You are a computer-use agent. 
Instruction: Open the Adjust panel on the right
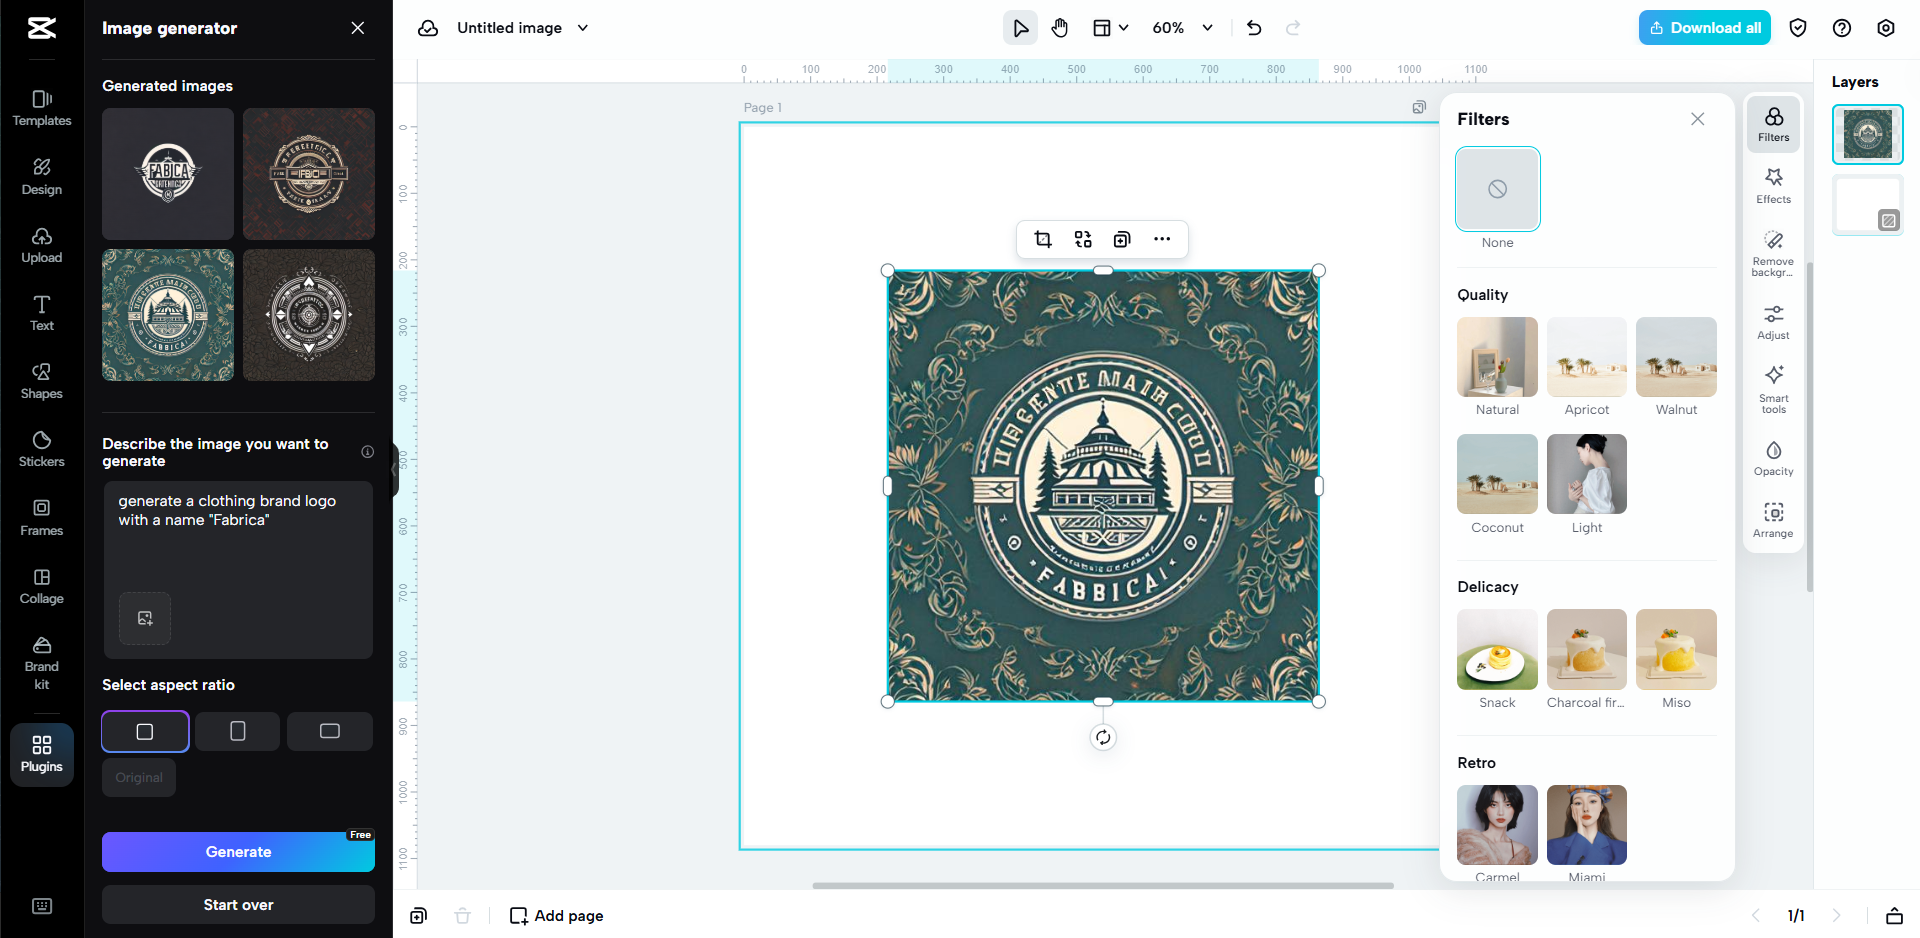click(x=1773, y=322)
